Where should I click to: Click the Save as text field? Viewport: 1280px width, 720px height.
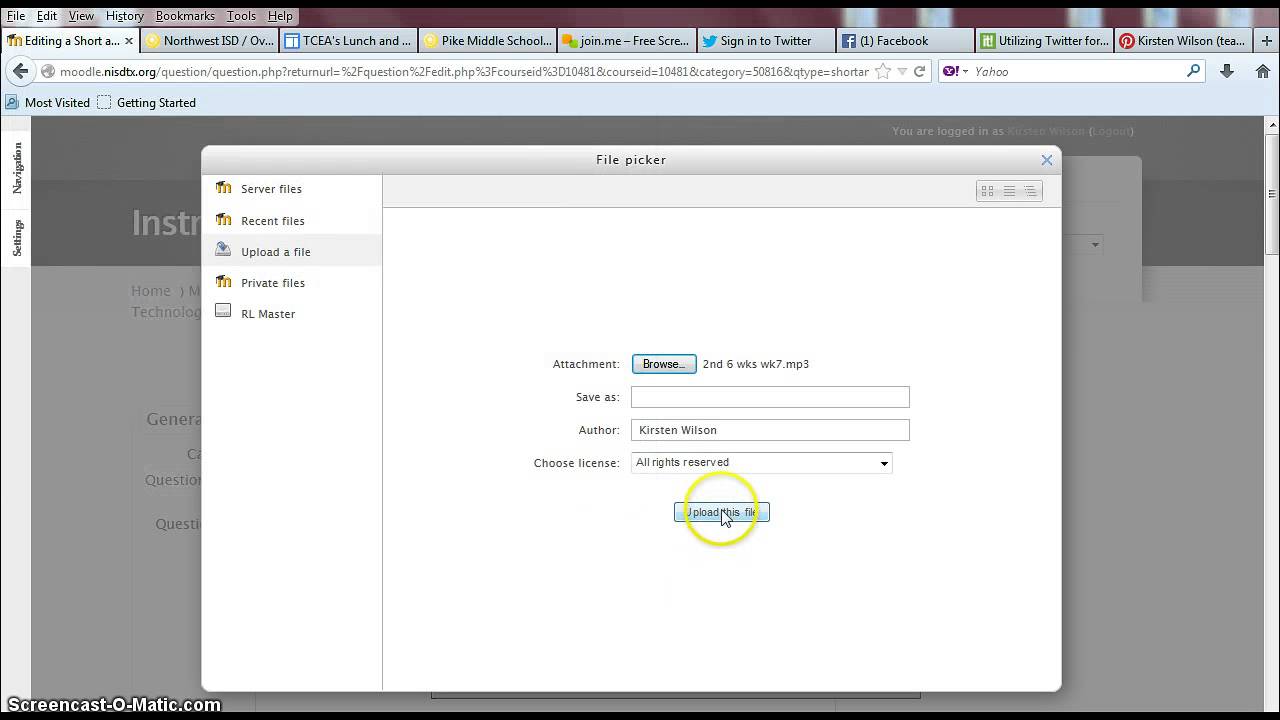point(770,397)
